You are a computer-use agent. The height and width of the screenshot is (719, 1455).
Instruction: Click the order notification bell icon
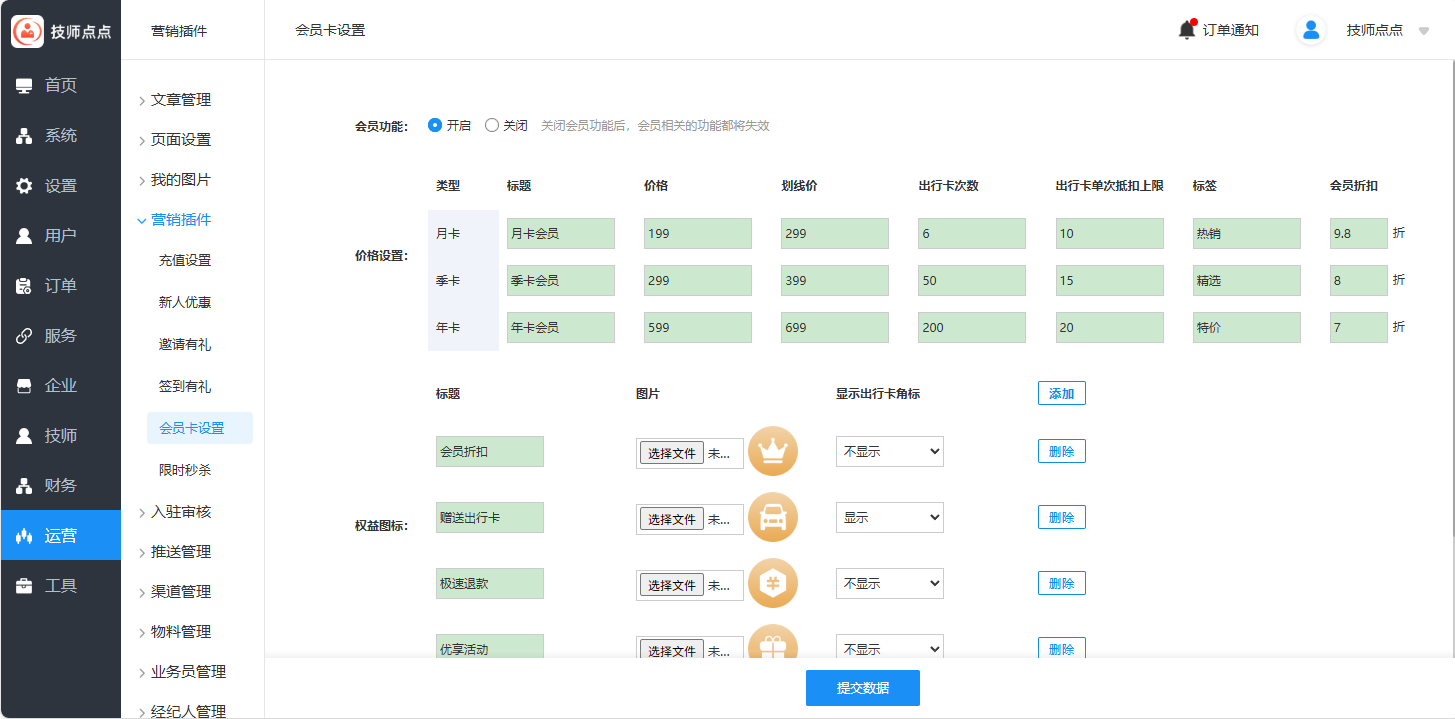pos(1187,30)
